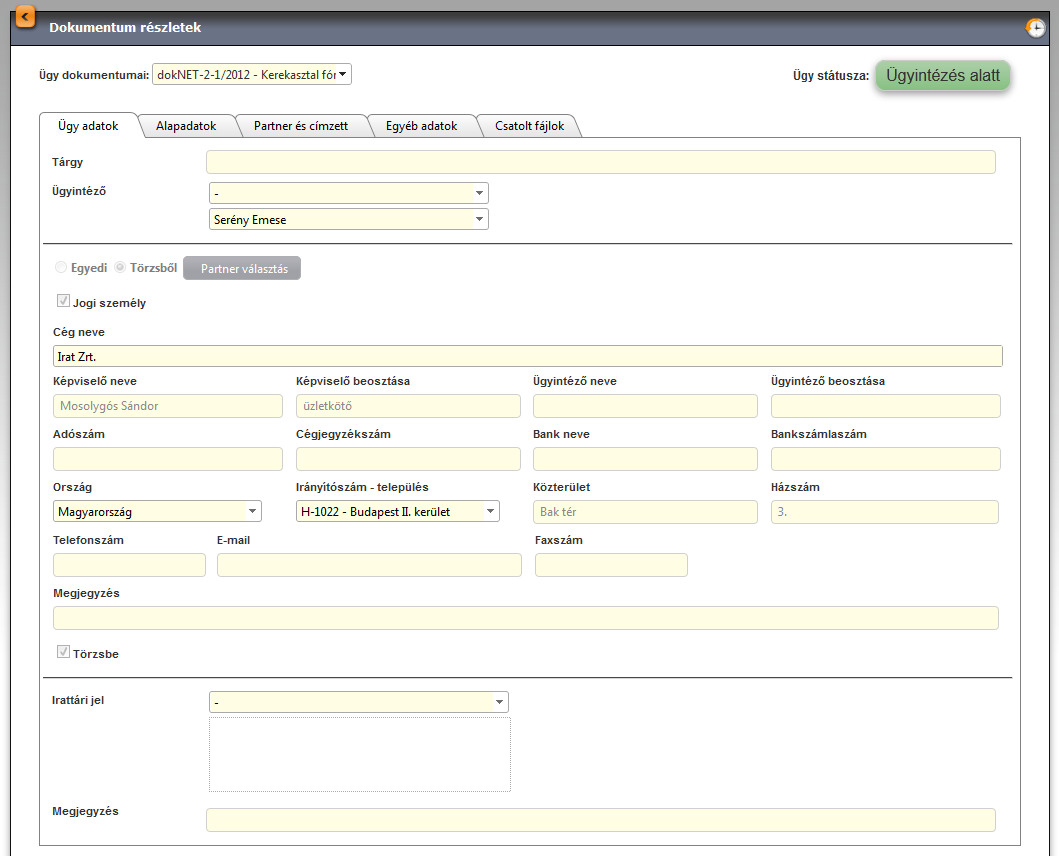Click the Cégjegyzékszám input field

point(408,459)
